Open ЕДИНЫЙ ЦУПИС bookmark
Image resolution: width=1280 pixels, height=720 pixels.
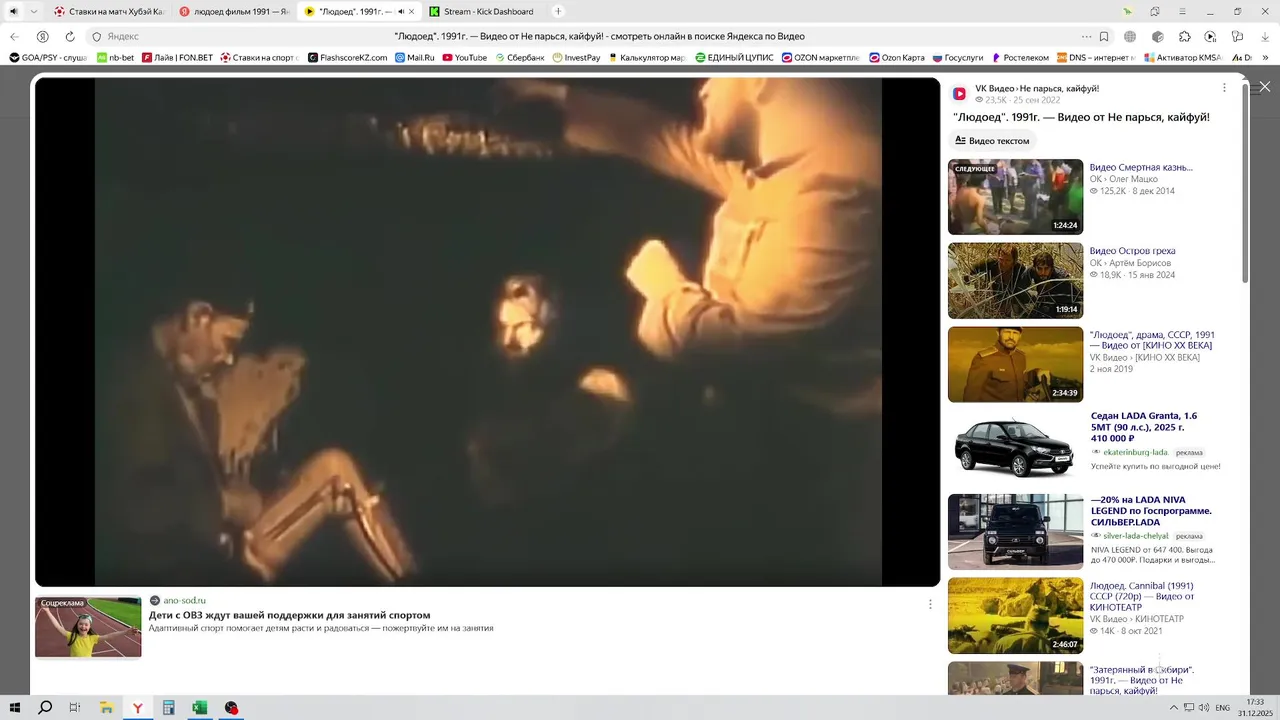tap(735, 58)
